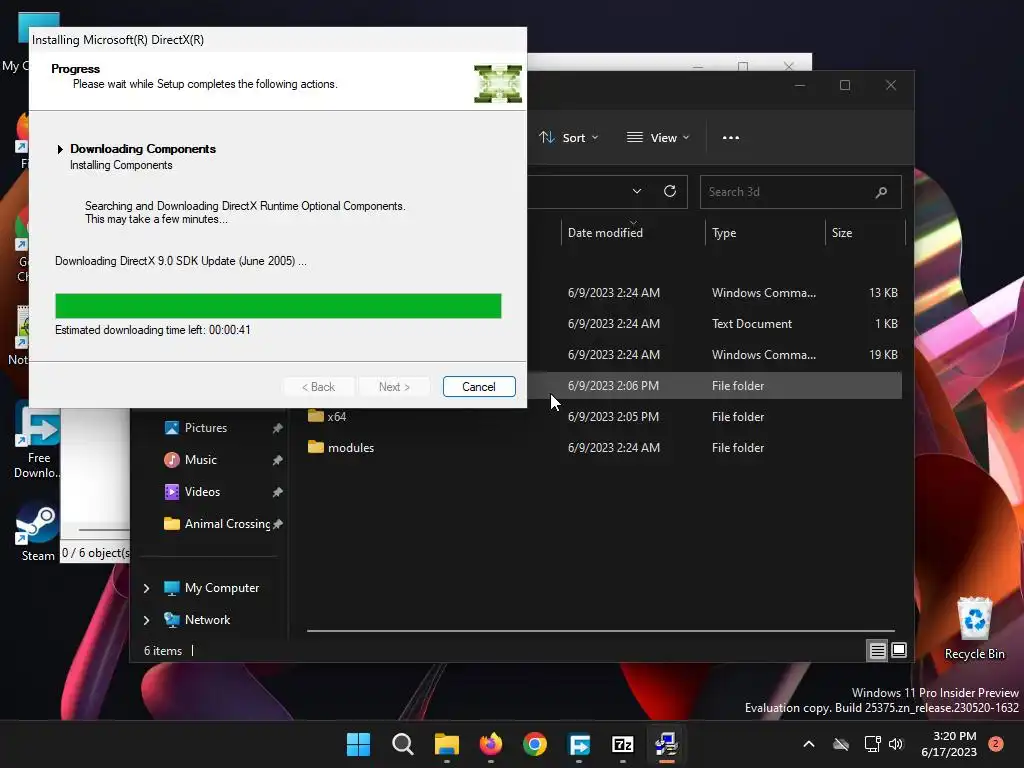Open taskbar Search

pyautogui.click(x=402, y=744)
